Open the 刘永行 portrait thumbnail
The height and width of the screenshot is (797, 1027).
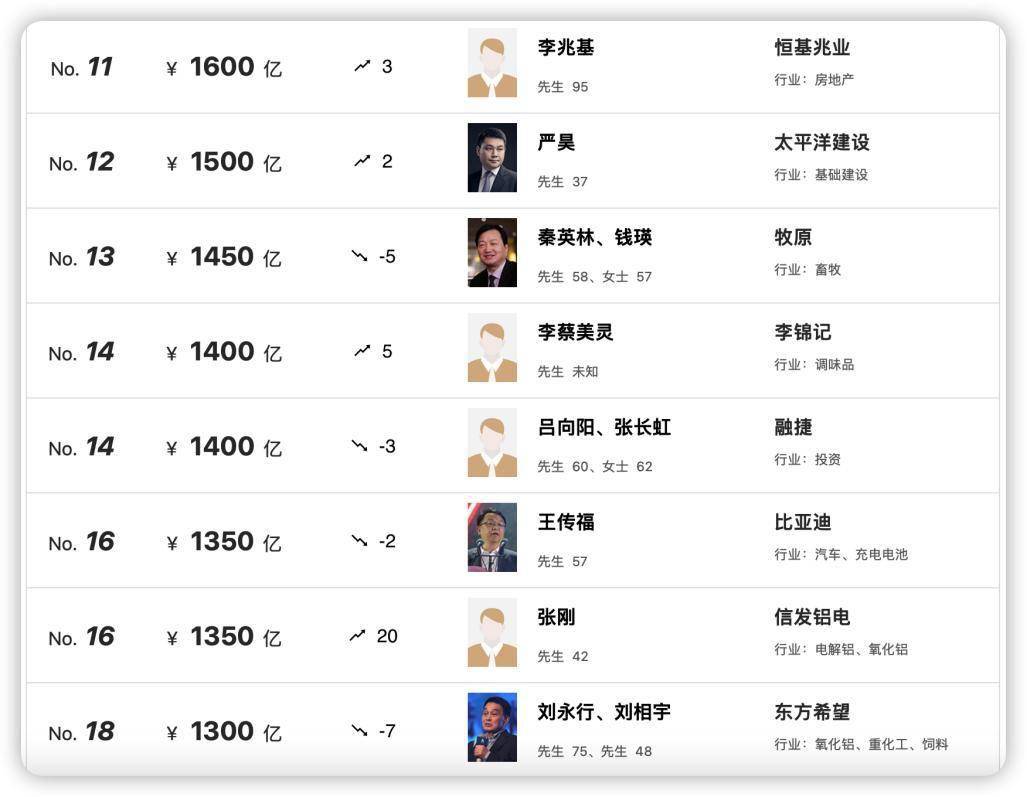click(x=492, y=728)
